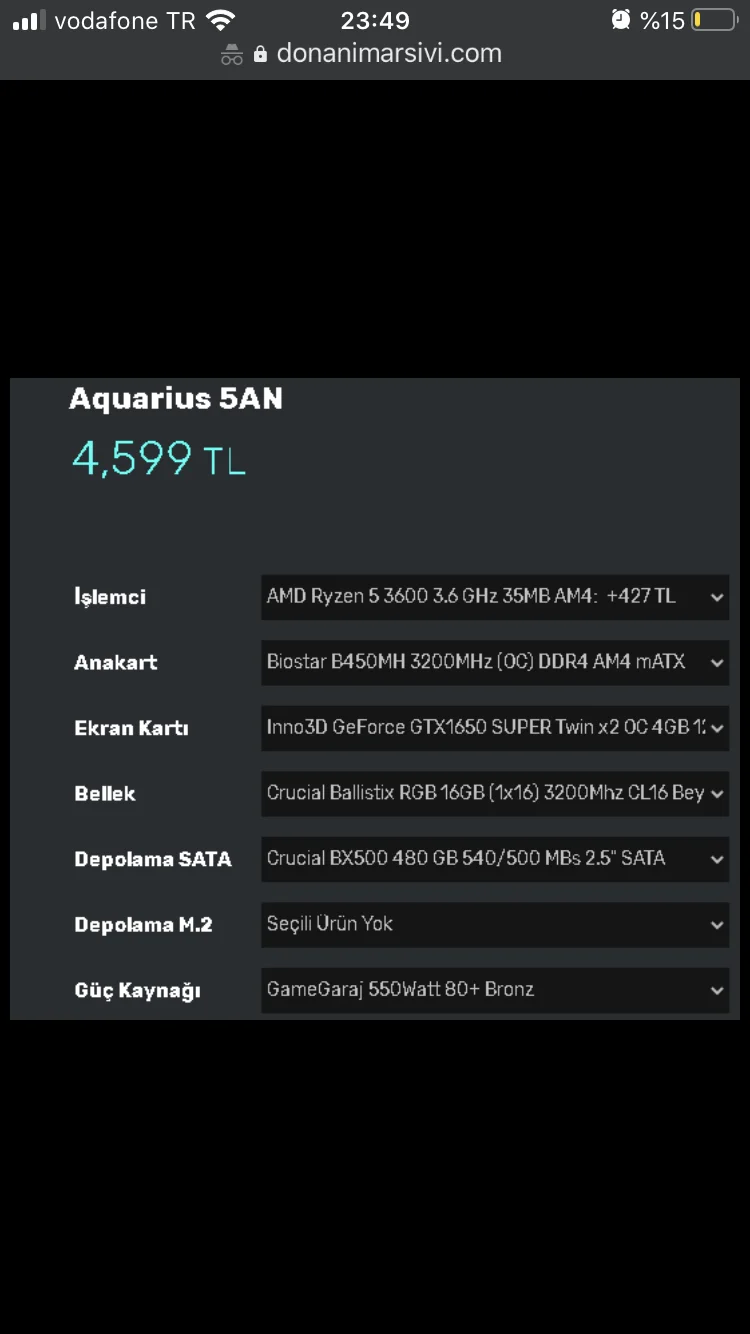Tap the donanimarsivi.com address bar
This screenshot has width=750, height=1334.
tap(390, 53)
